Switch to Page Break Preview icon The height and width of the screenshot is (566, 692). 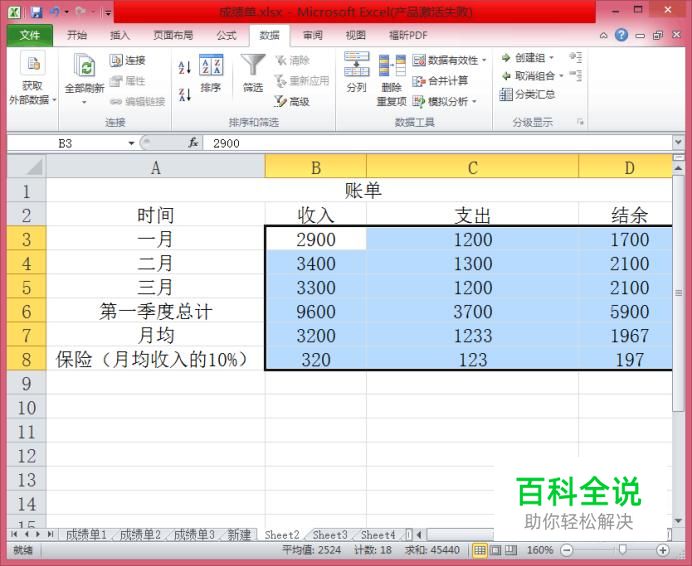[x=511, y=550]
